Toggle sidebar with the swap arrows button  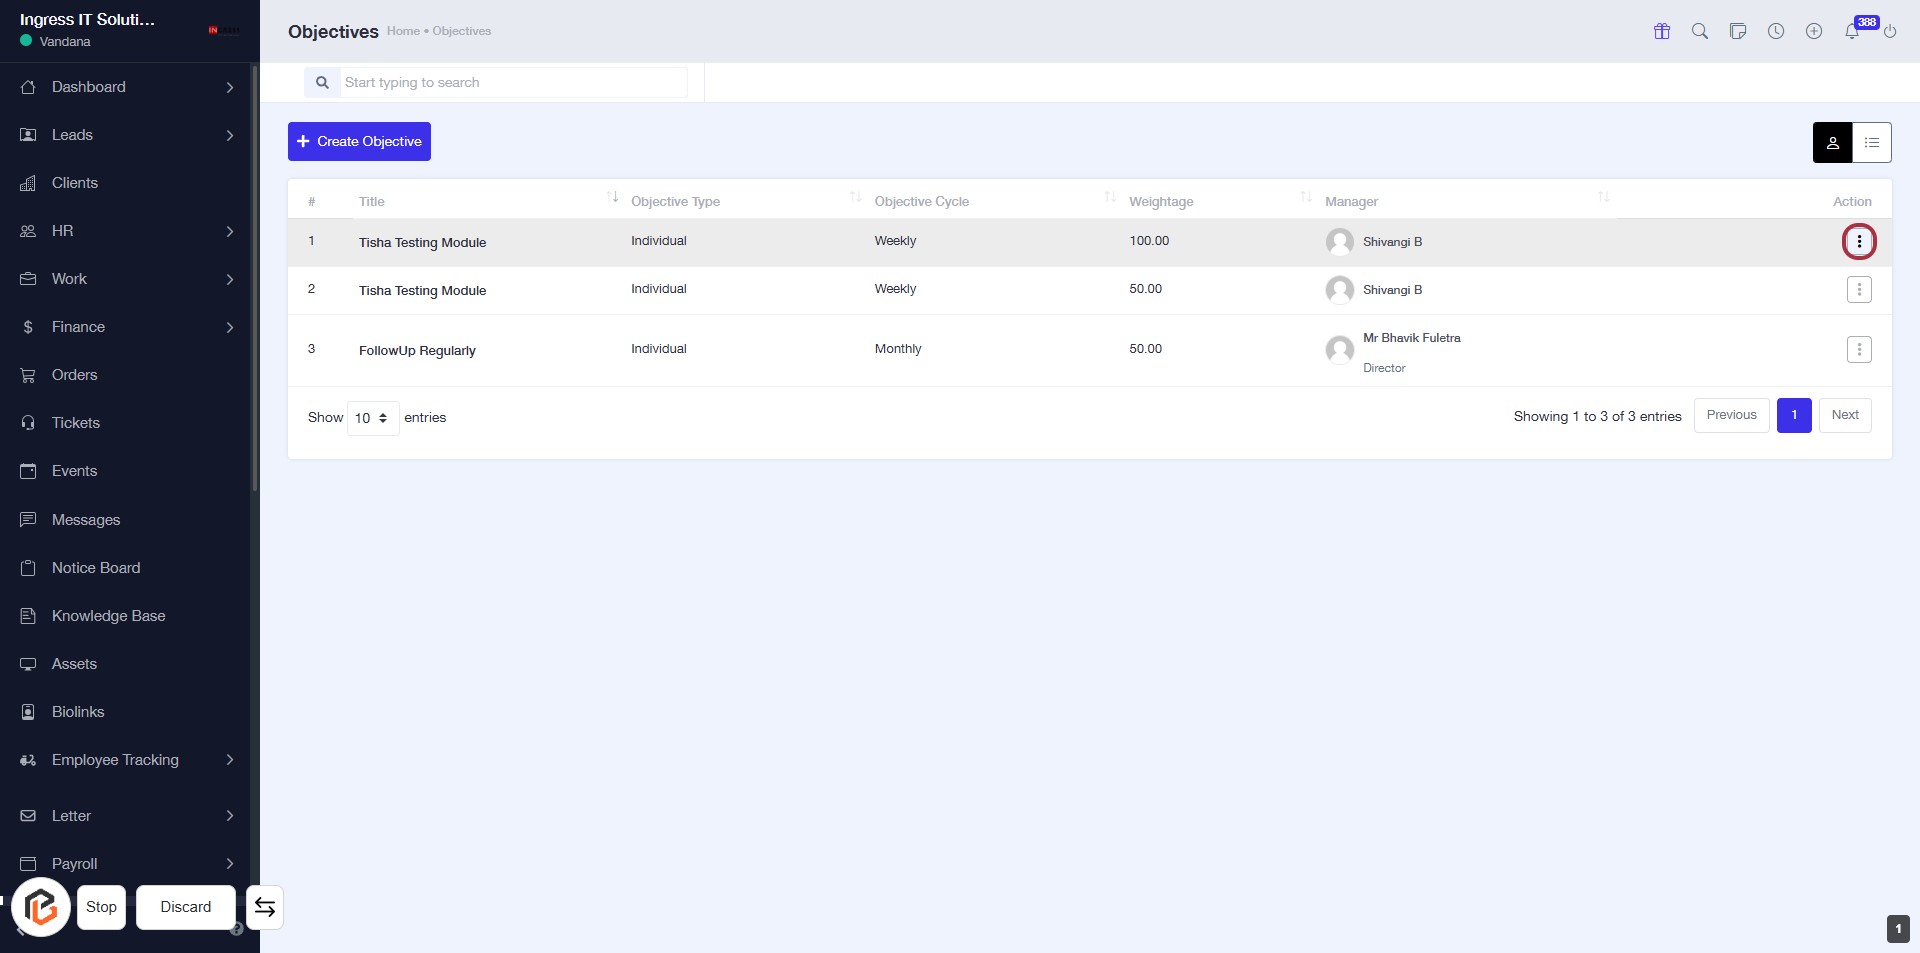pos(265,907)
